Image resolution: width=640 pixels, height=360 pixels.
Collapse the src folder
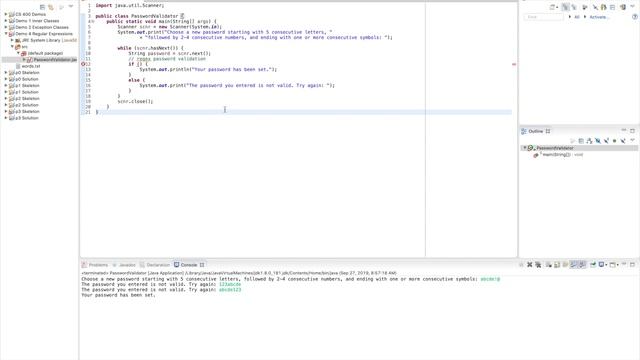point(12,47)
